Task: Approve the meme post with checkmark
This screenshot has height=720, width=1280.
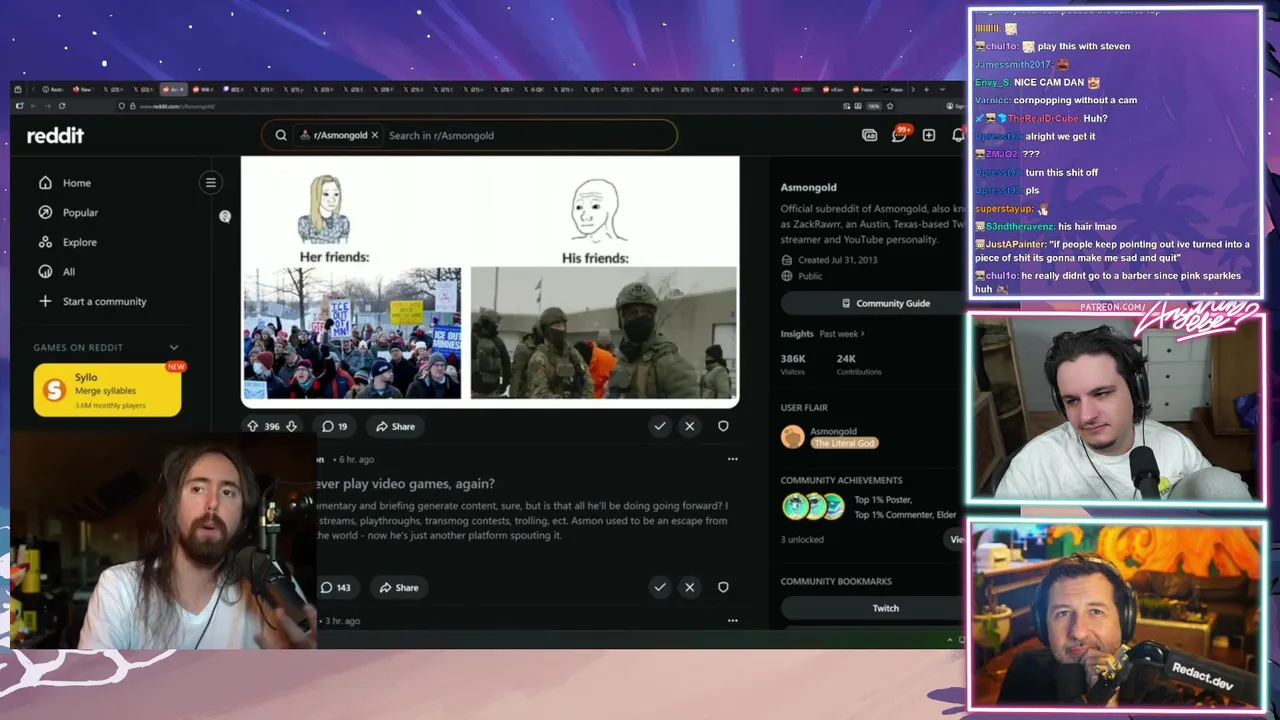Action: click(x=659, y=426)
